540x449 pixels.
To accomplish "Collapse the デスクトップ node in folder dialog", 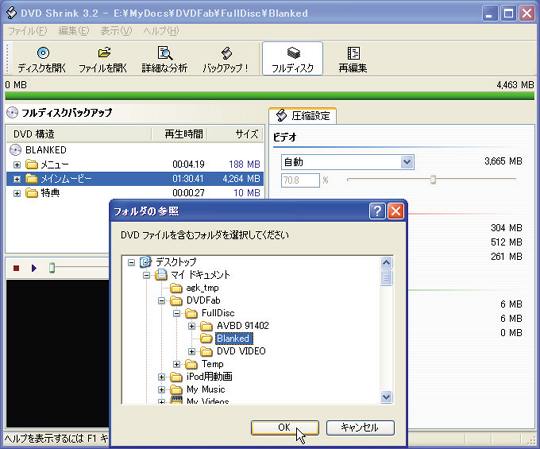I will pos(131,263).
